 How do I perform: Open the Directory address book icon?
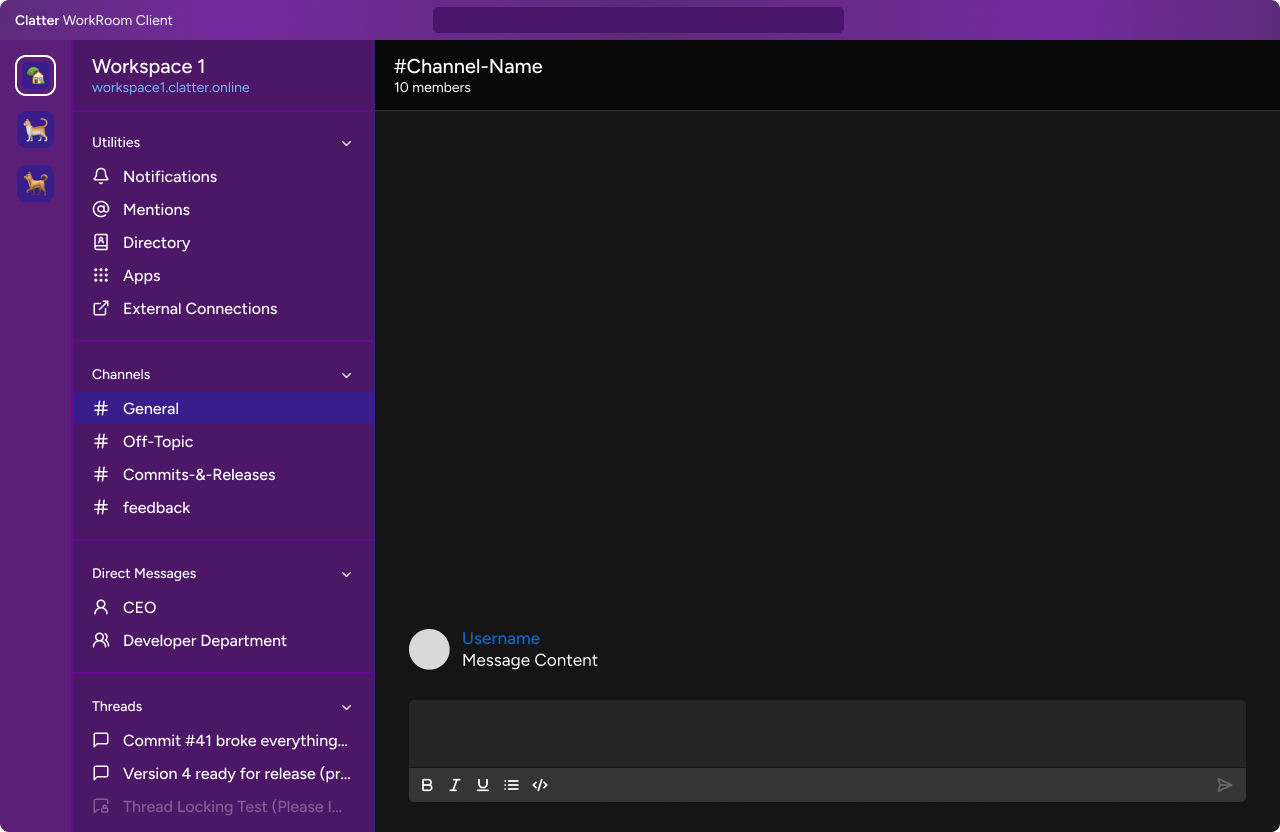[x=100, y=242]
